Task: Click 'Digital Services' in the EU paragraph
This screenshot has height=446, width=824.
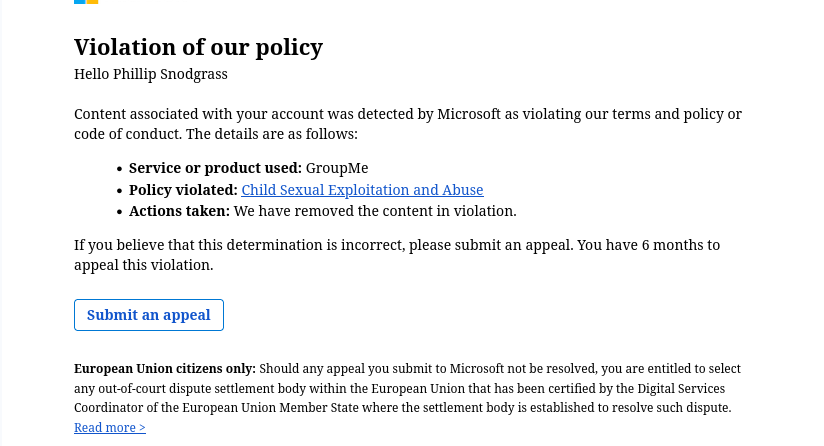Action: 681,389
